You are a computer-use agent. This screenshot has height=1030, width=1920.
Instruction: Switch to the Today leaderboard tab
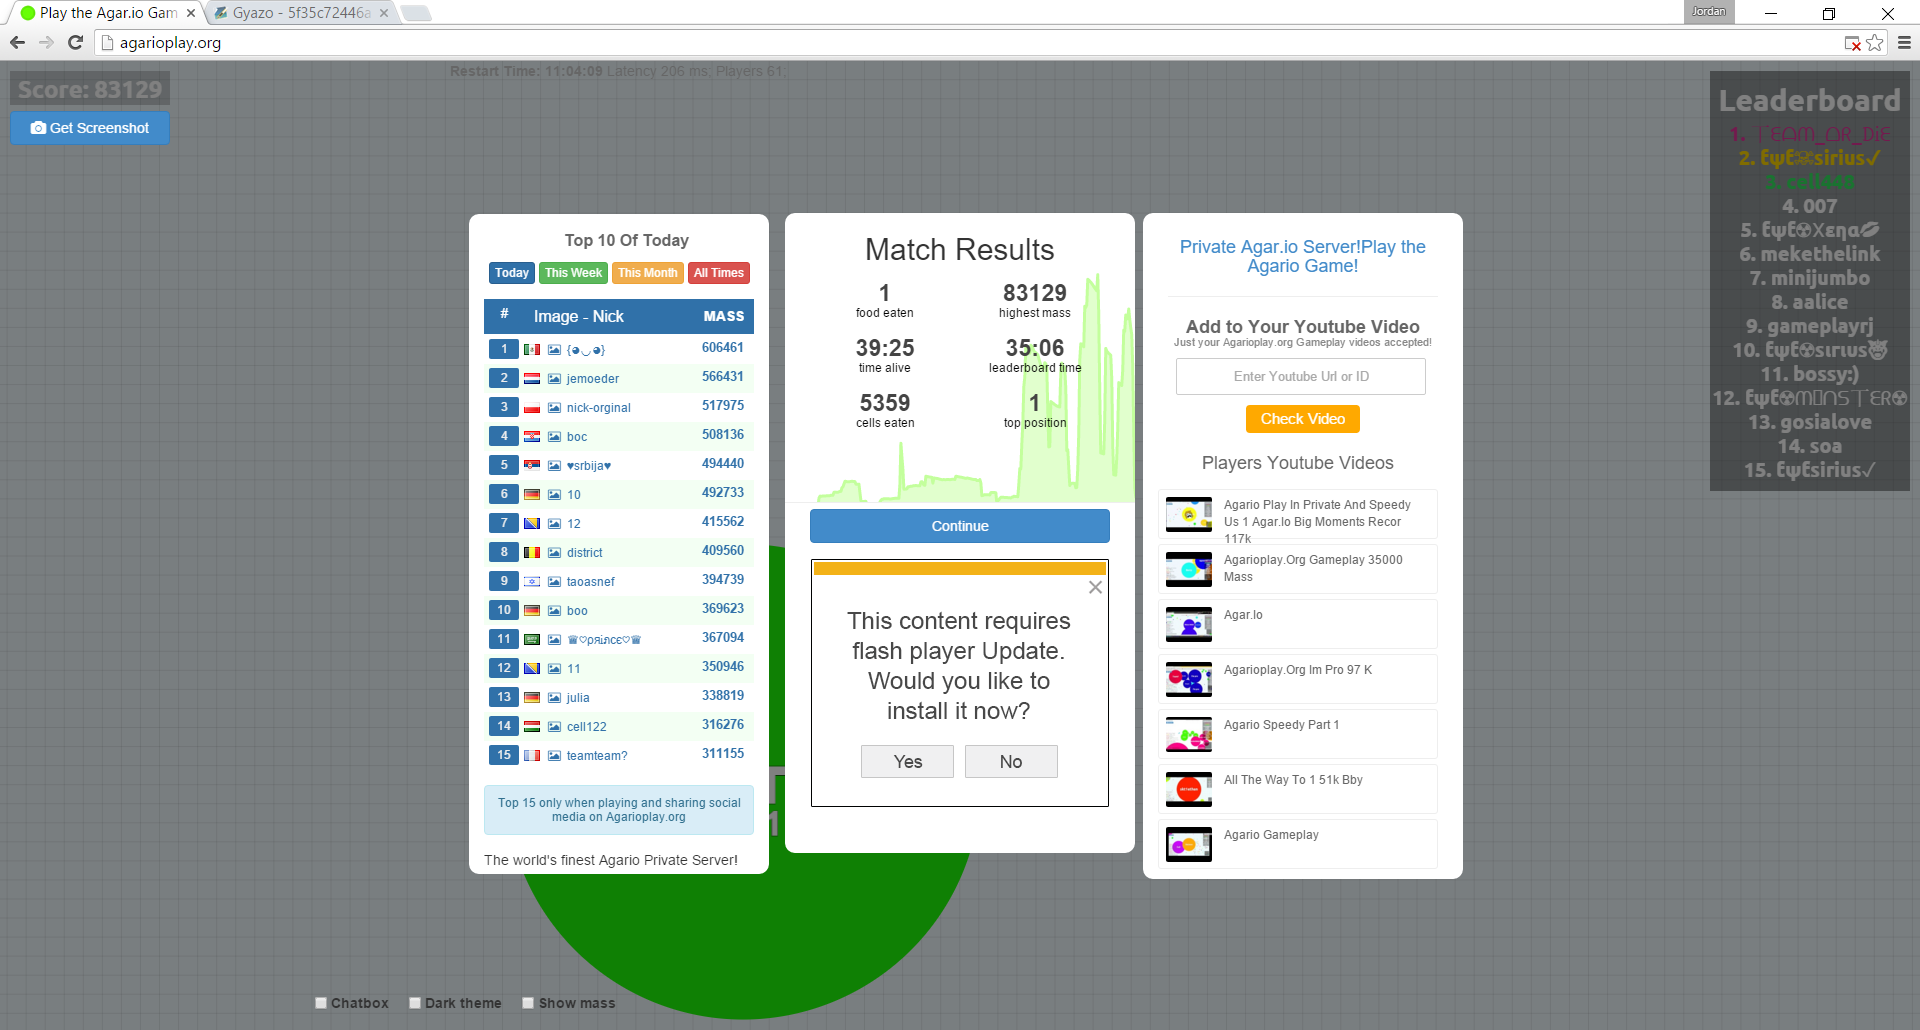pyautogui.click(x=512, y=273)
